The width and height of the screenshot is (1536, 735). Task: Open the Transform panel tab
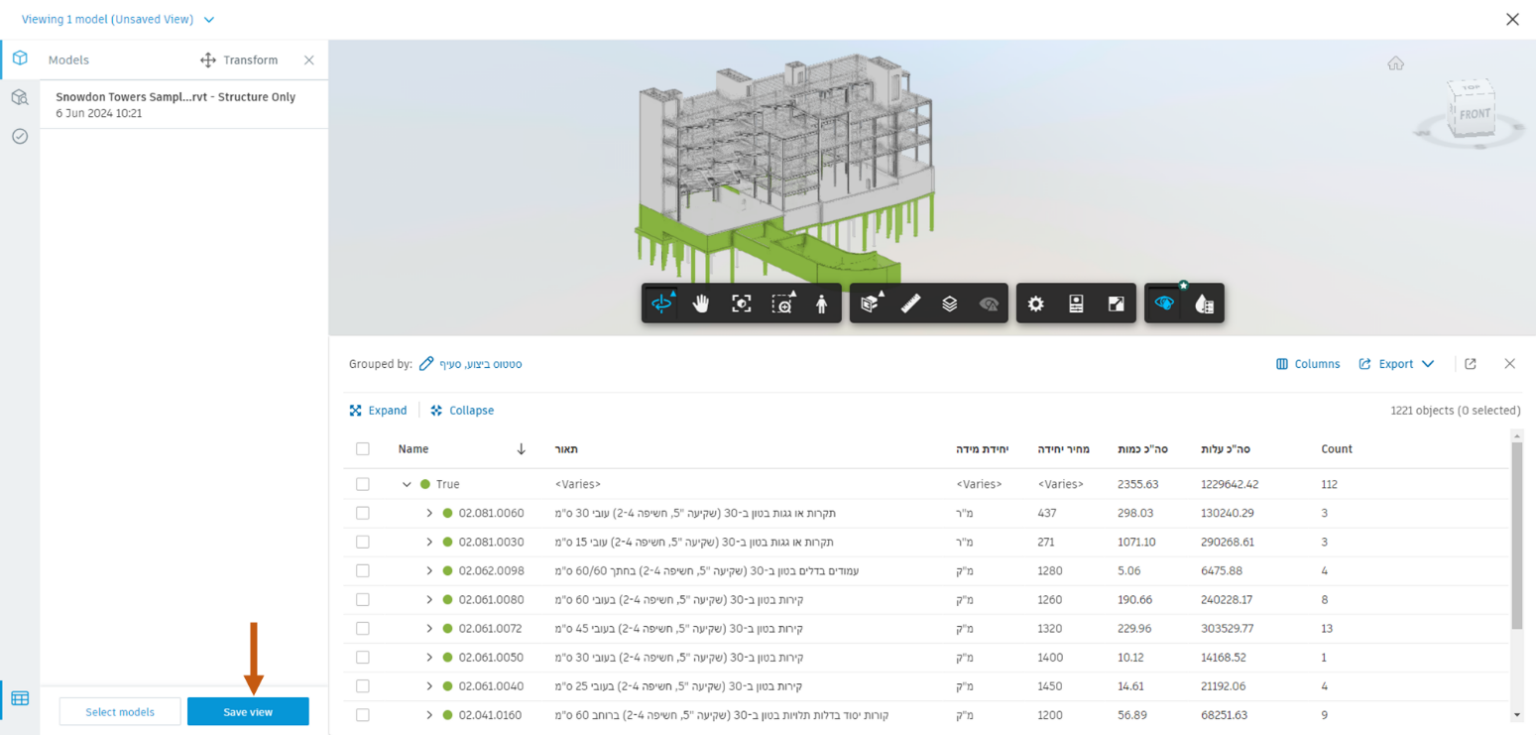coord(240,60)
